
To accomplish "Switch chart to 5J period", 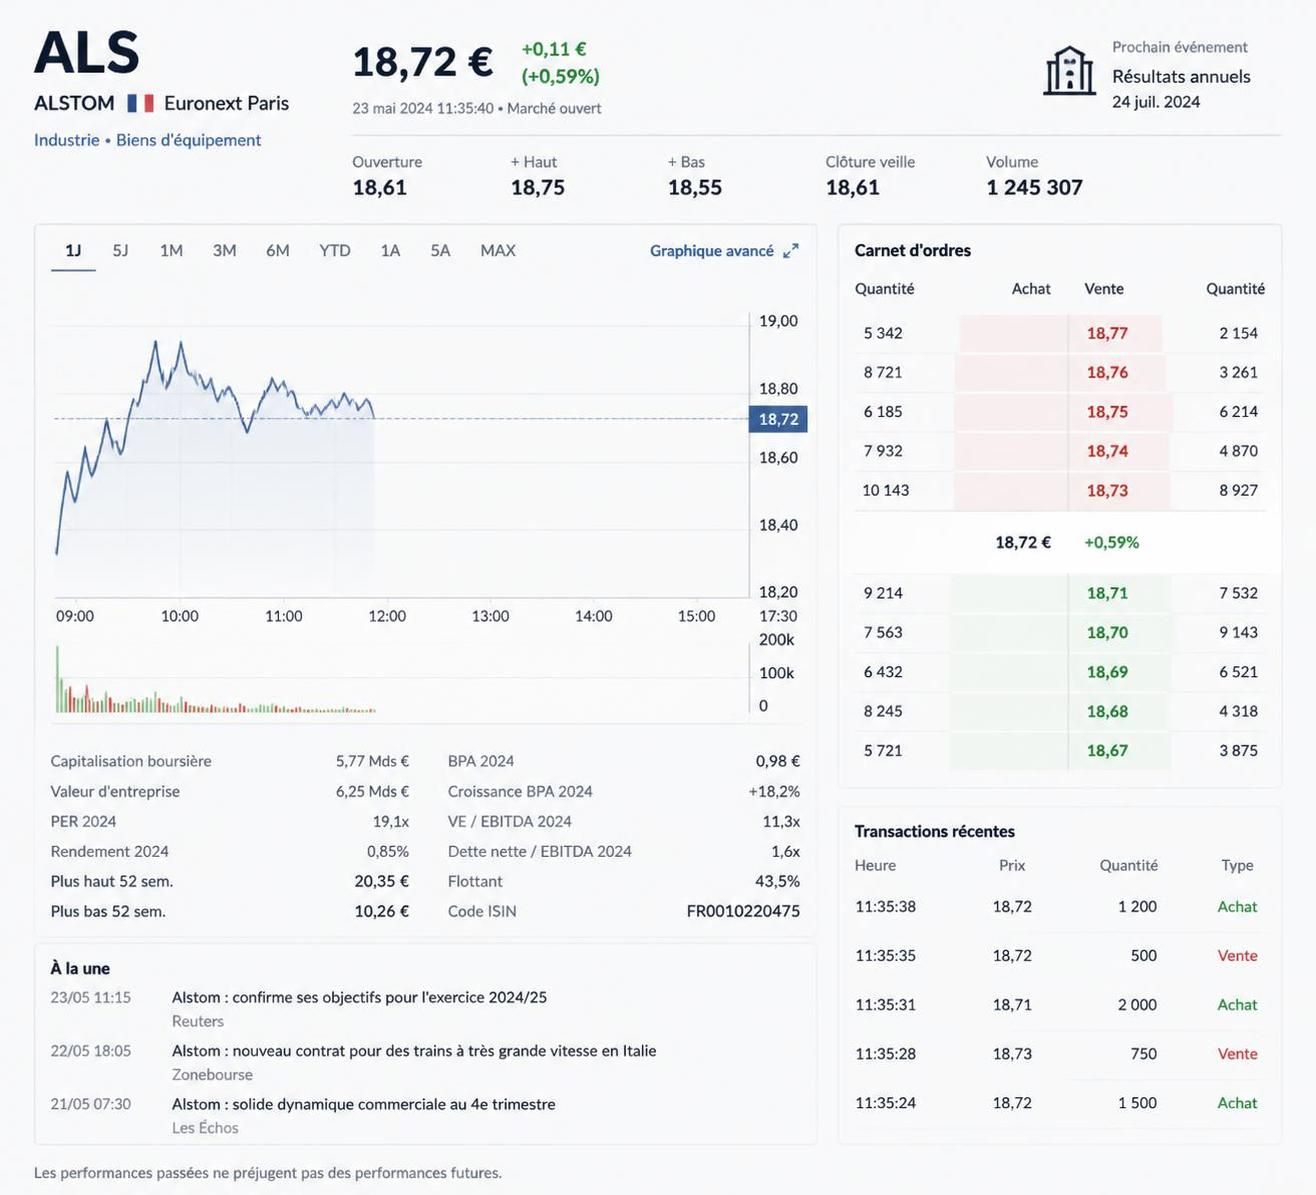I will (x=120, y=250).
